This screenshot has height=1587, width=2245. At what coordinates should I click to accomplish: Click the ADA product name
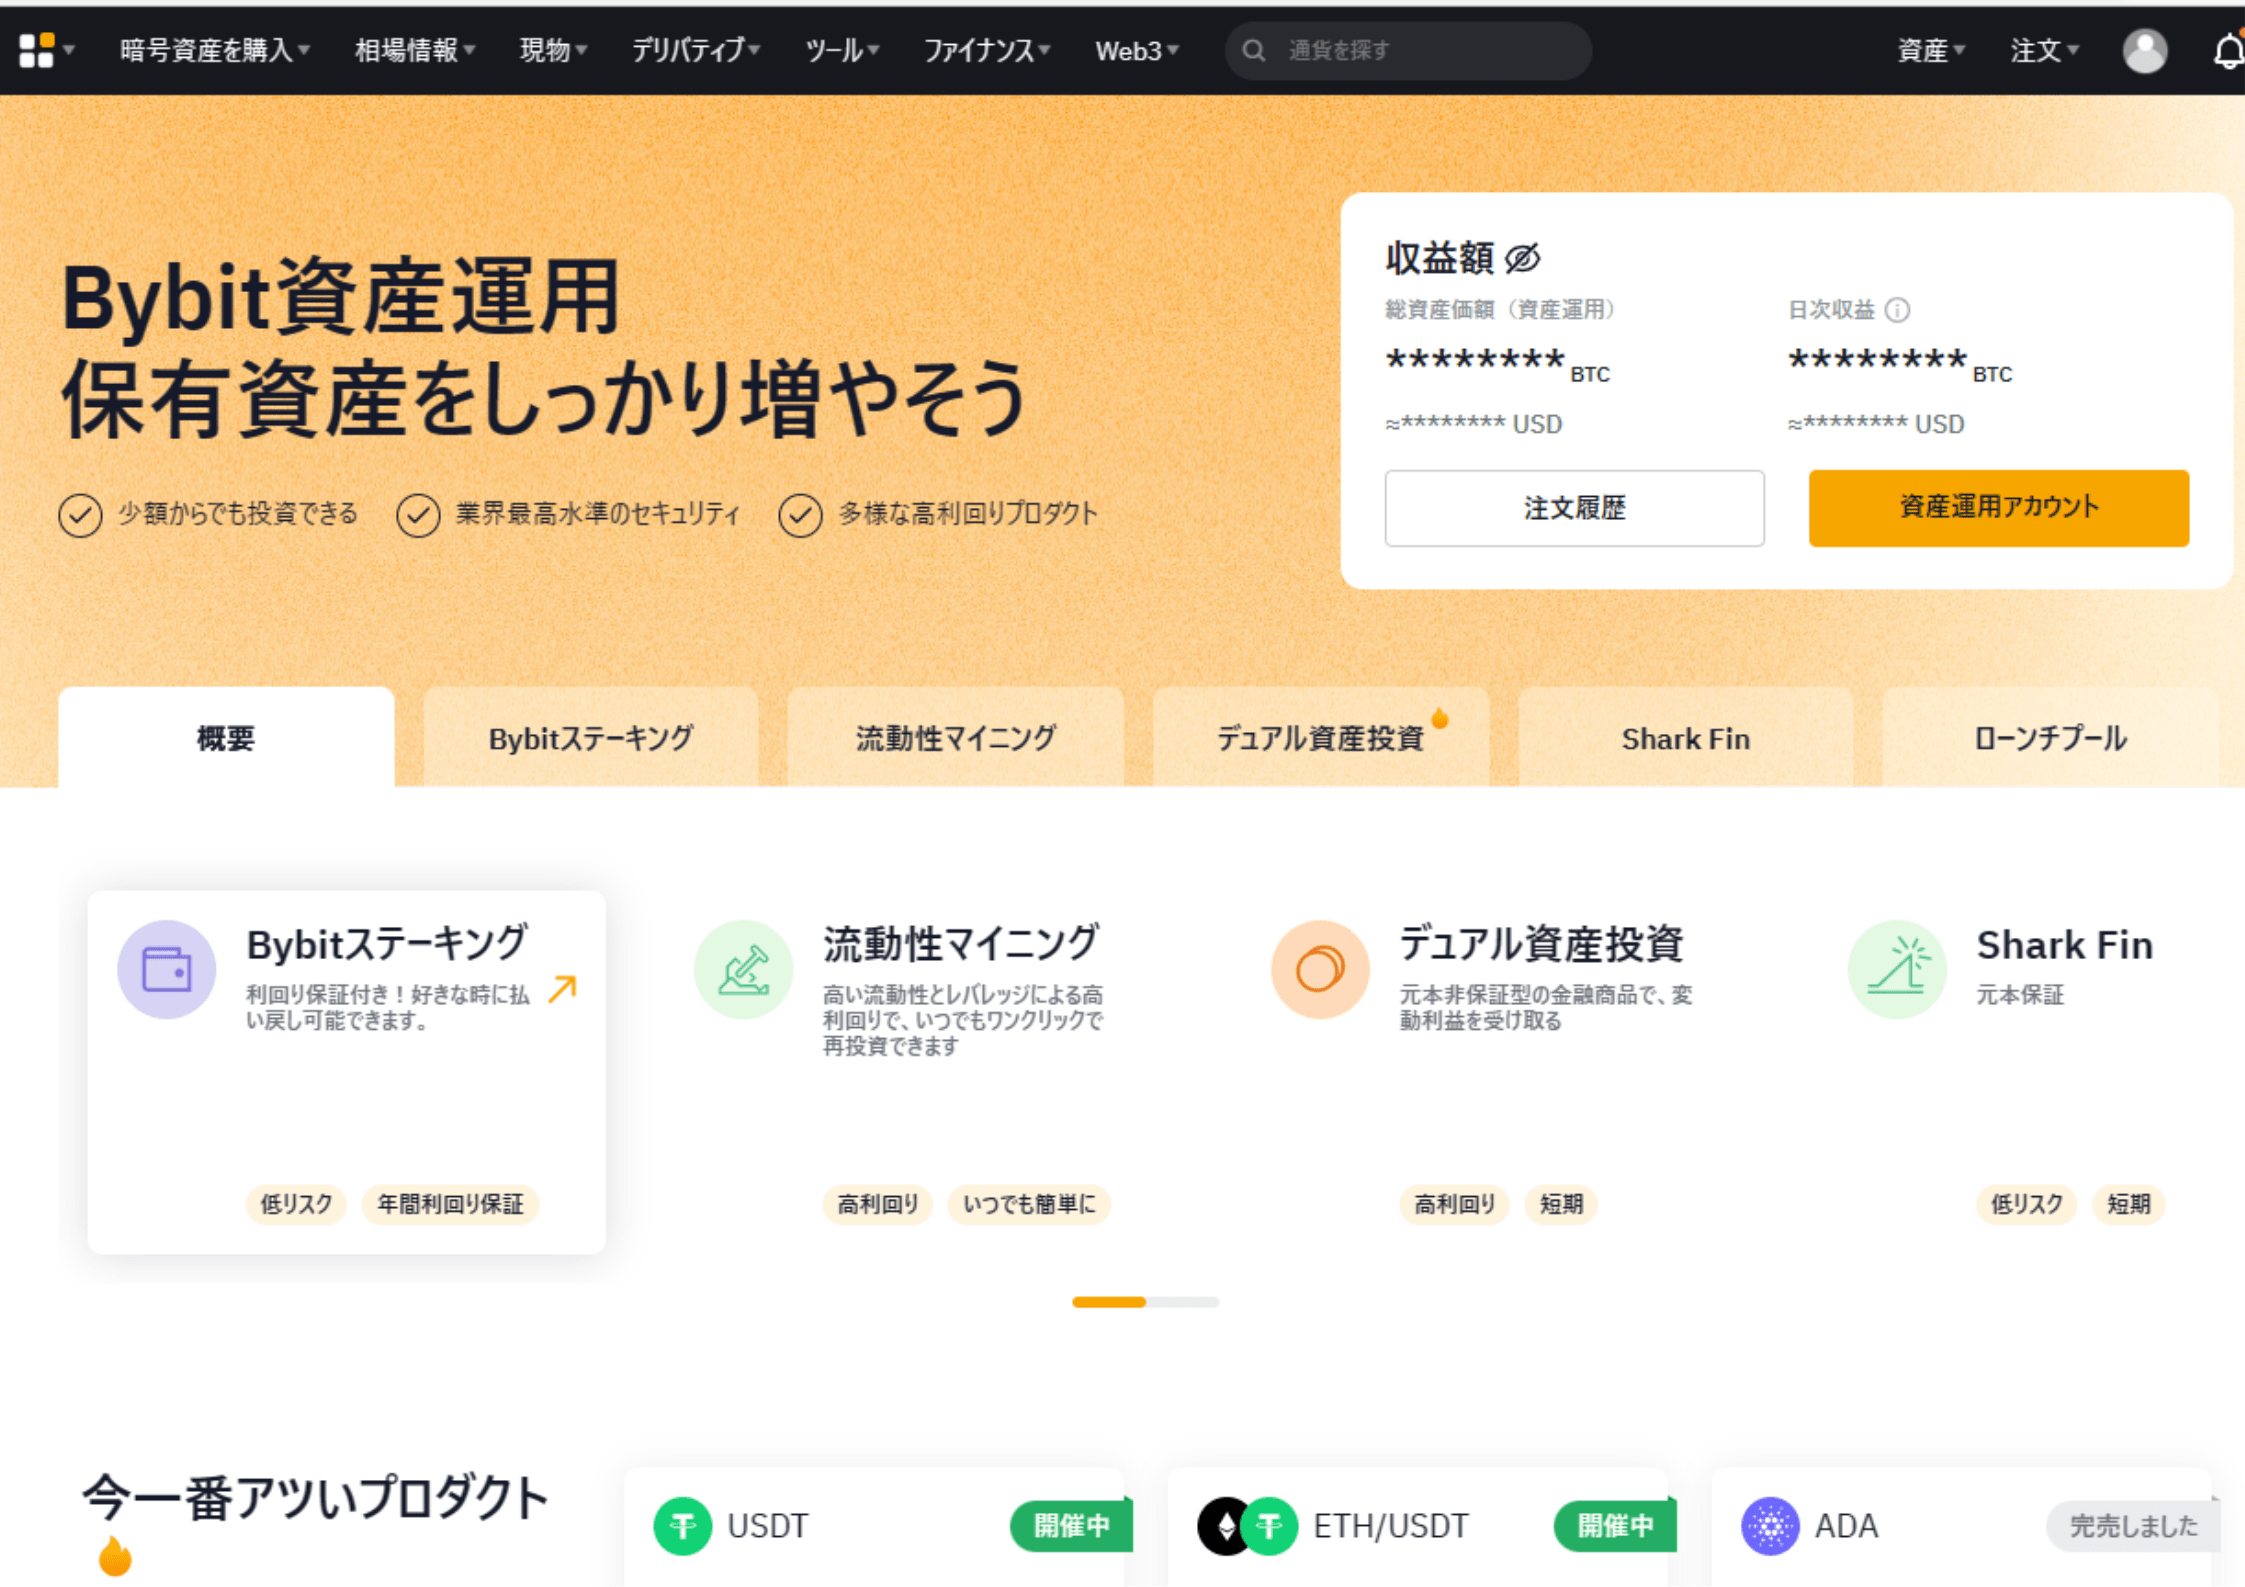click(1846, 1526)
